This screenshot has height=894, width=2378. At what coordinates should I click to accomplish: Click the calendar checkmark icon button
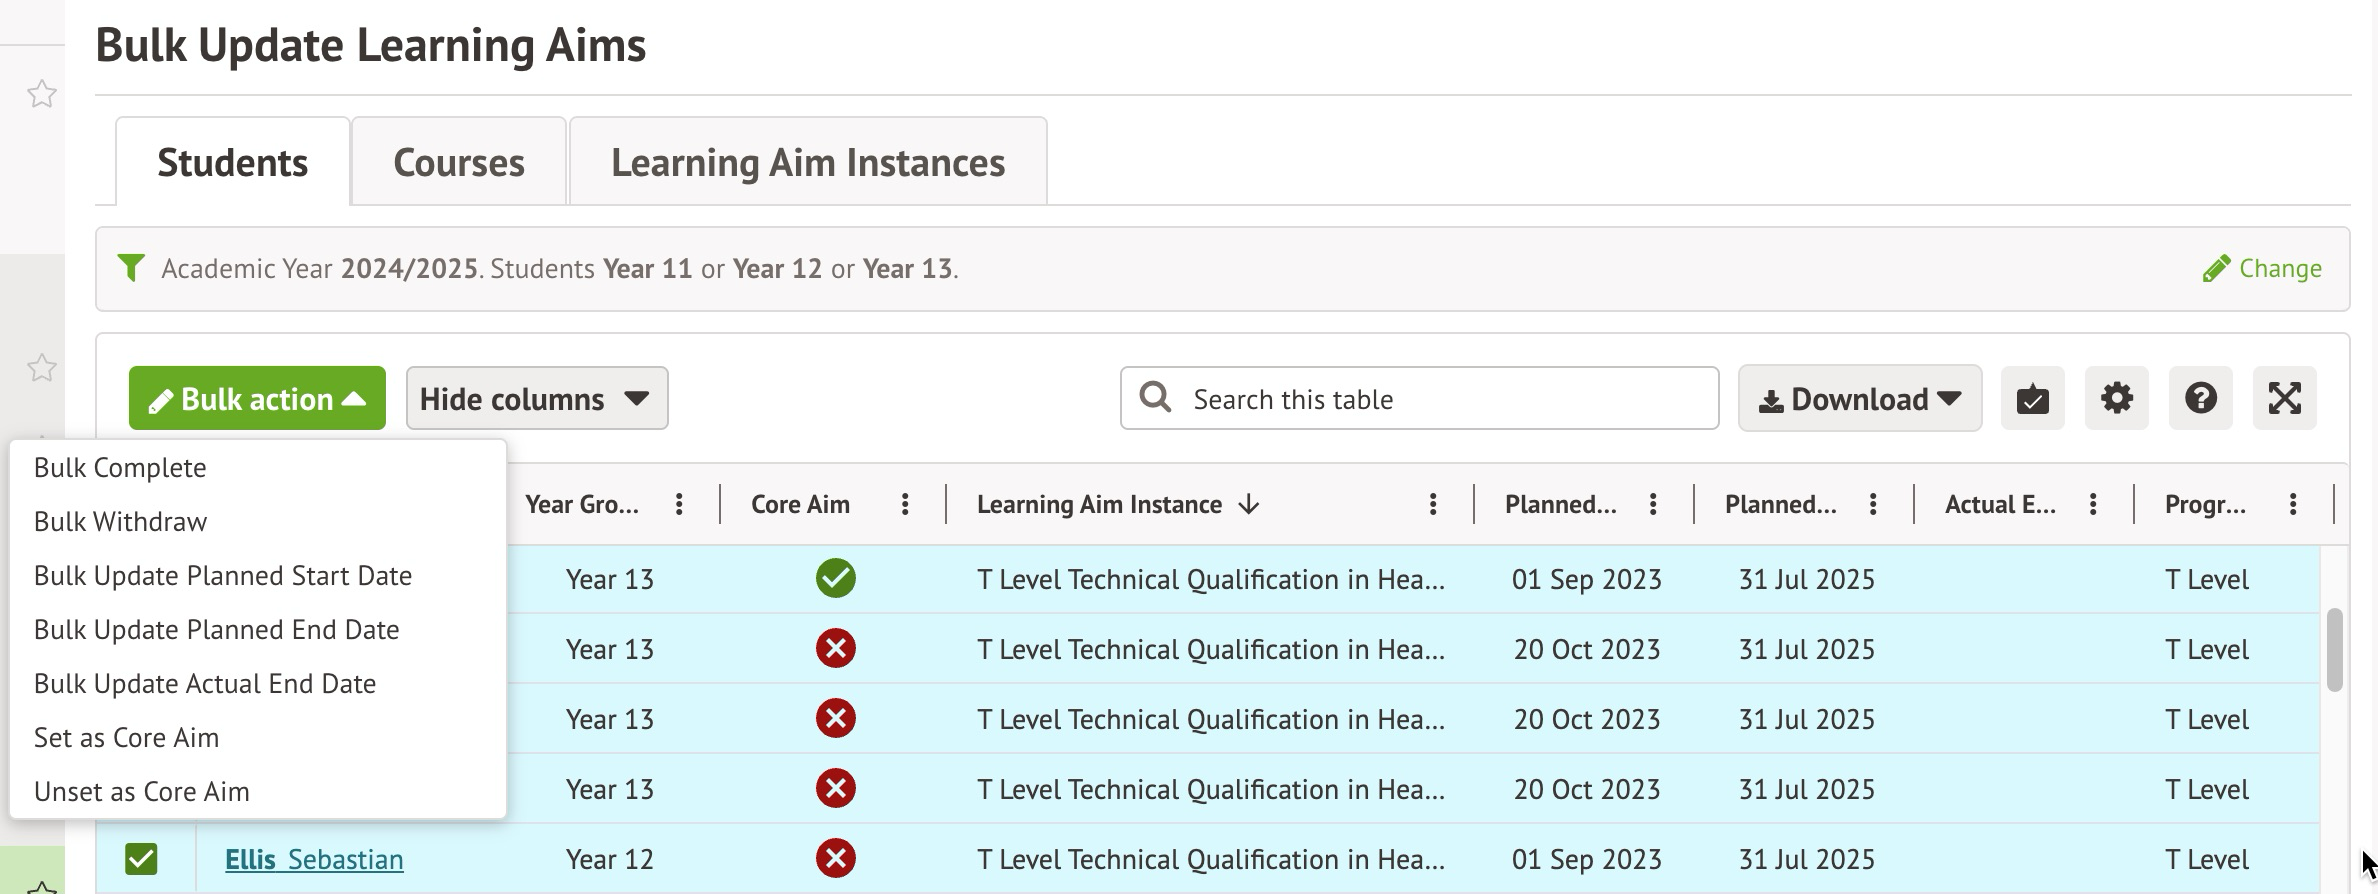click(x=2032, y=398)
